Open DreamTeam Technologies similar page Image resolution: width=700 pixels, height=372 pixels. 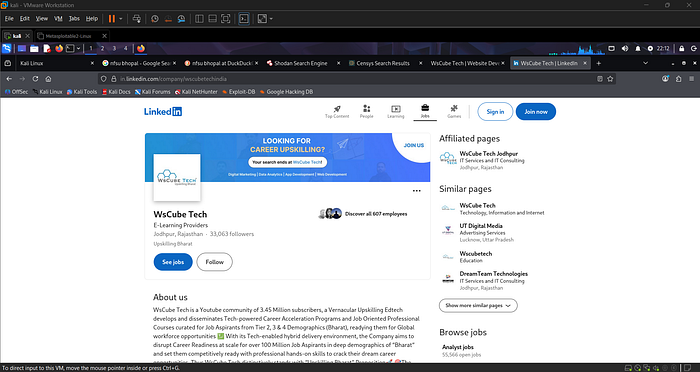pyautogui.click(x=493, y=274)
